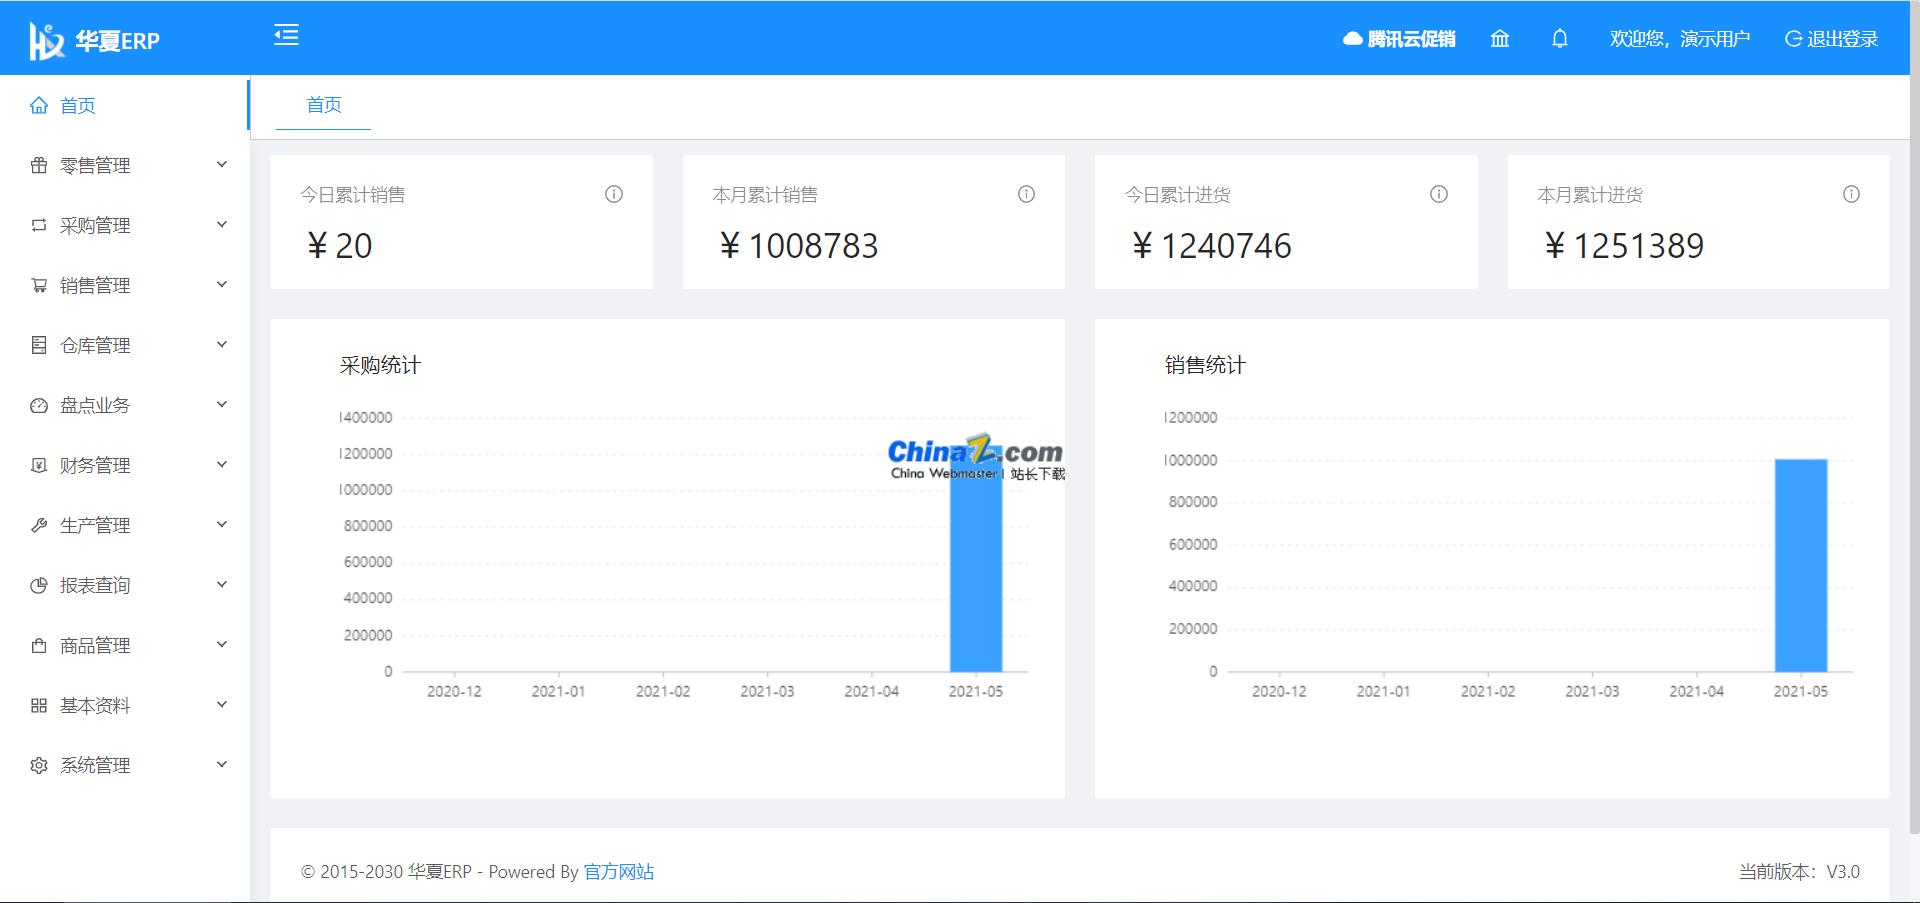Click the 采购统计 chart title
This screenshot has width=1920, height=903.
(x=380, y=366)
